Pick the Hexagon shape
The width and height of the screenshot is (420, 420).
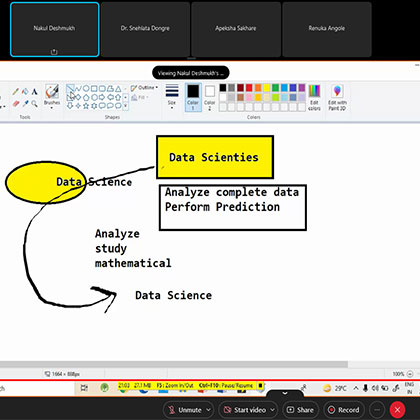tap(94, 97)
